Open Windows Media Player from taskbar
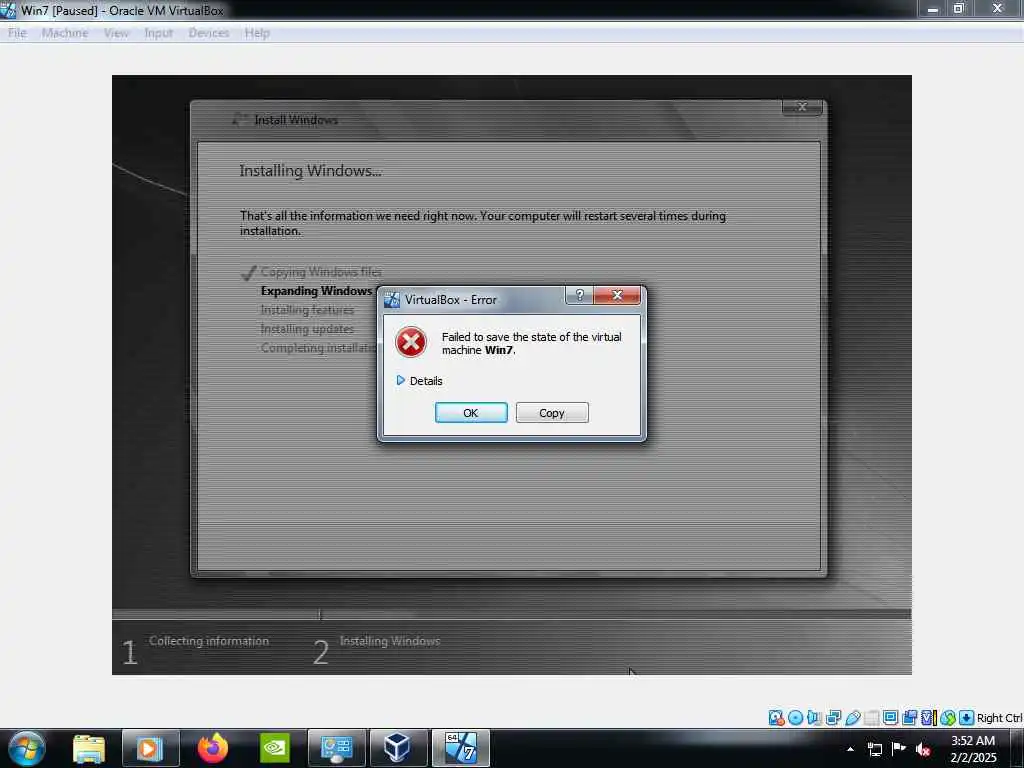 (x=150, y=748)
